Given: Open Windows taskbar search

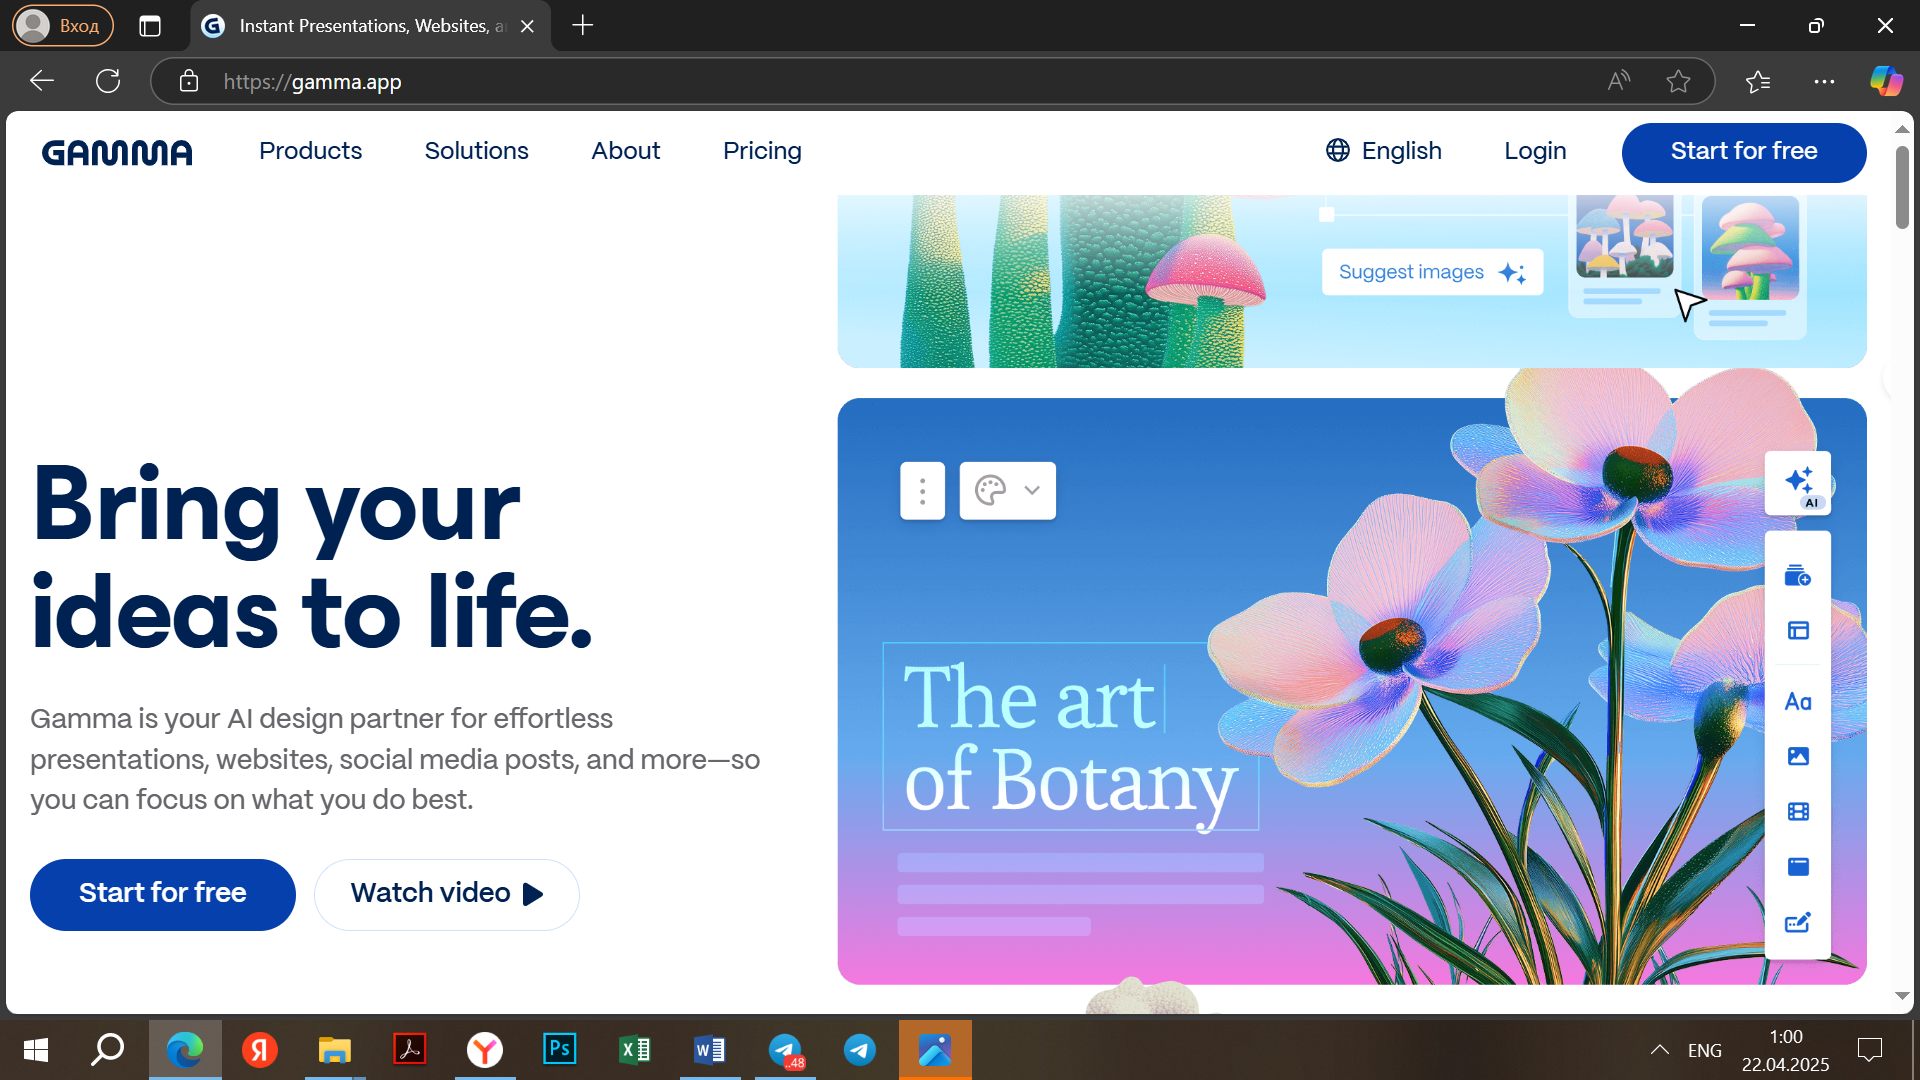Looking at the screenshot, I should (x=108, y=1050).
